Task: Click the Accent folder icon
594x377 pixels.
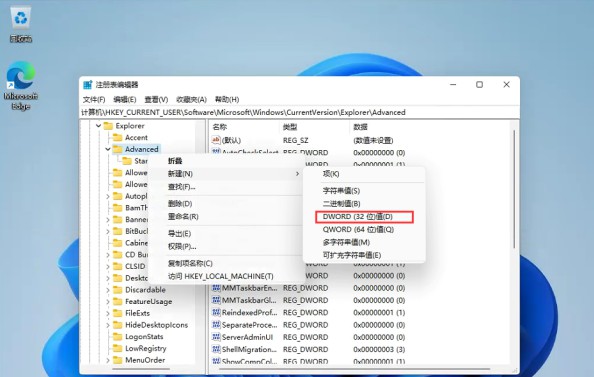Action: click(118, 138)
